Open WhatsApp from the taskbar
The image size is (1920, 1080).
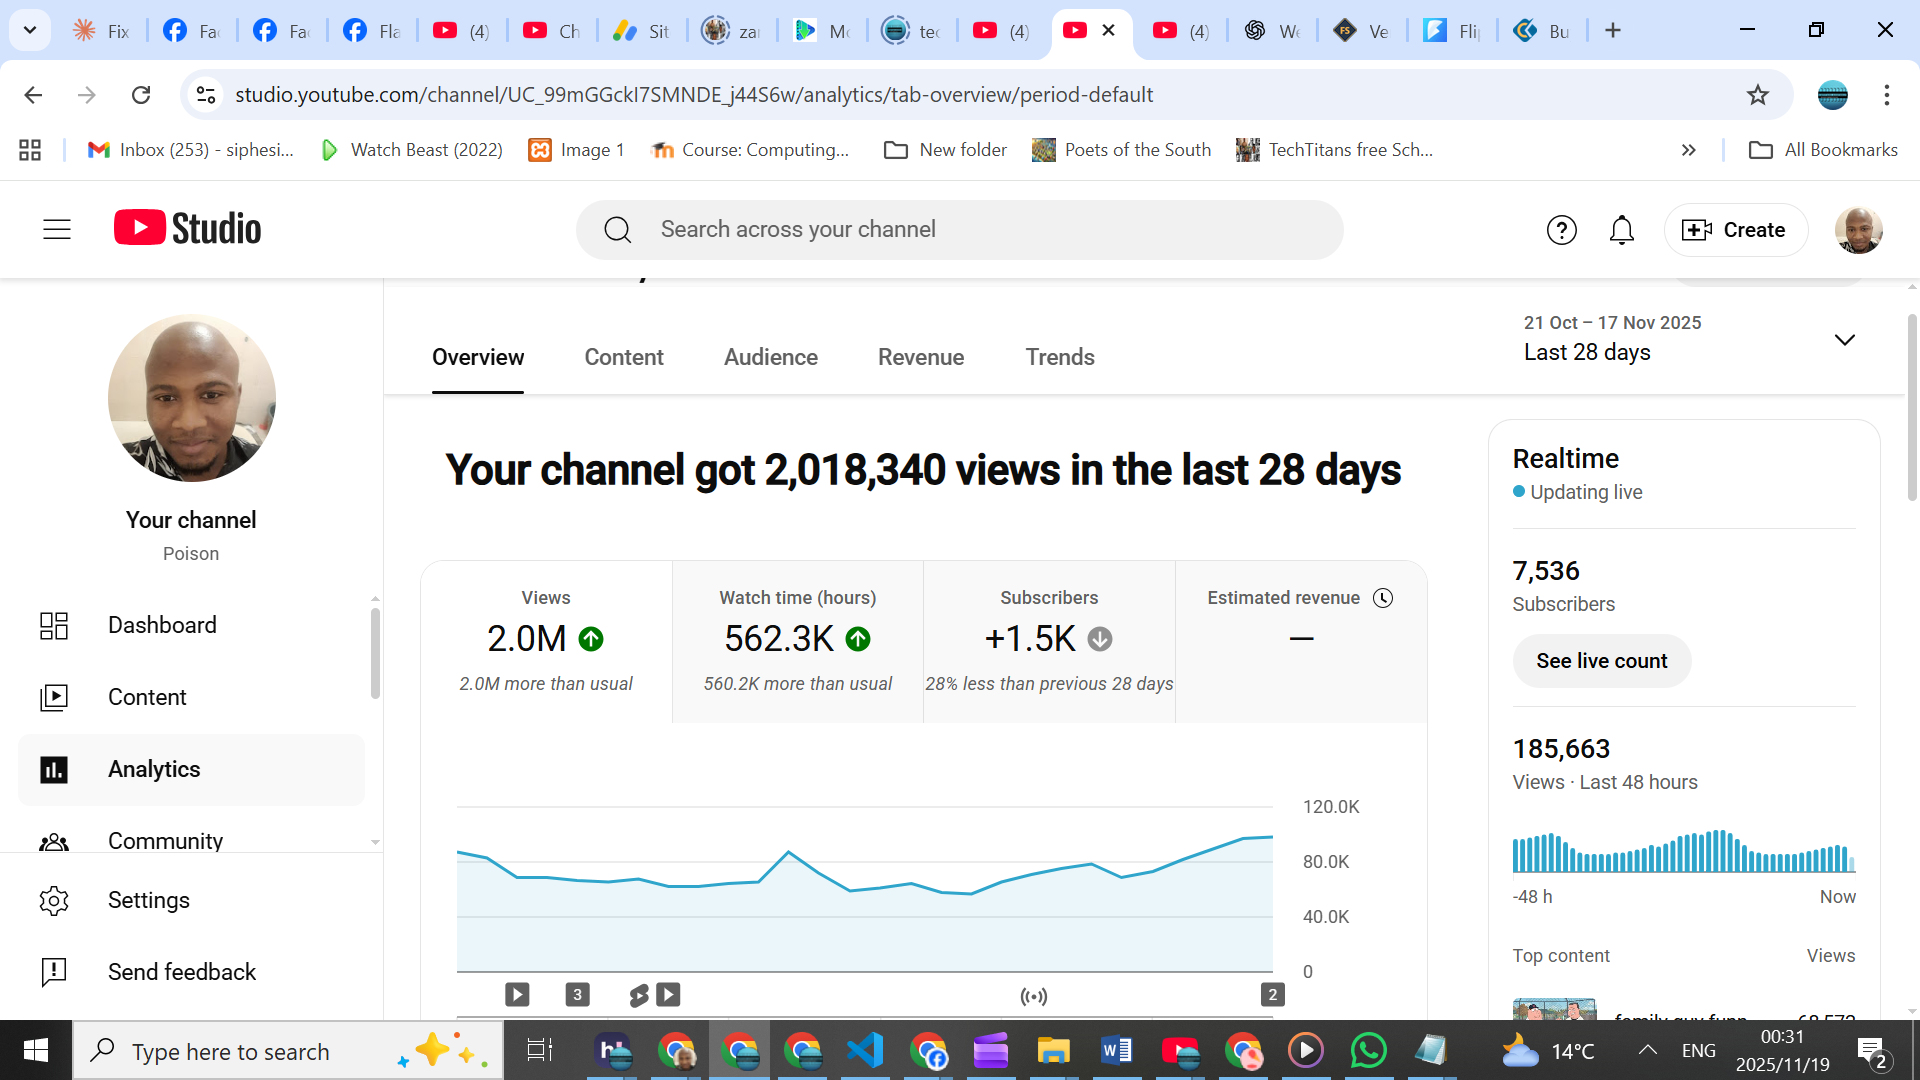click(1368, 1051)
